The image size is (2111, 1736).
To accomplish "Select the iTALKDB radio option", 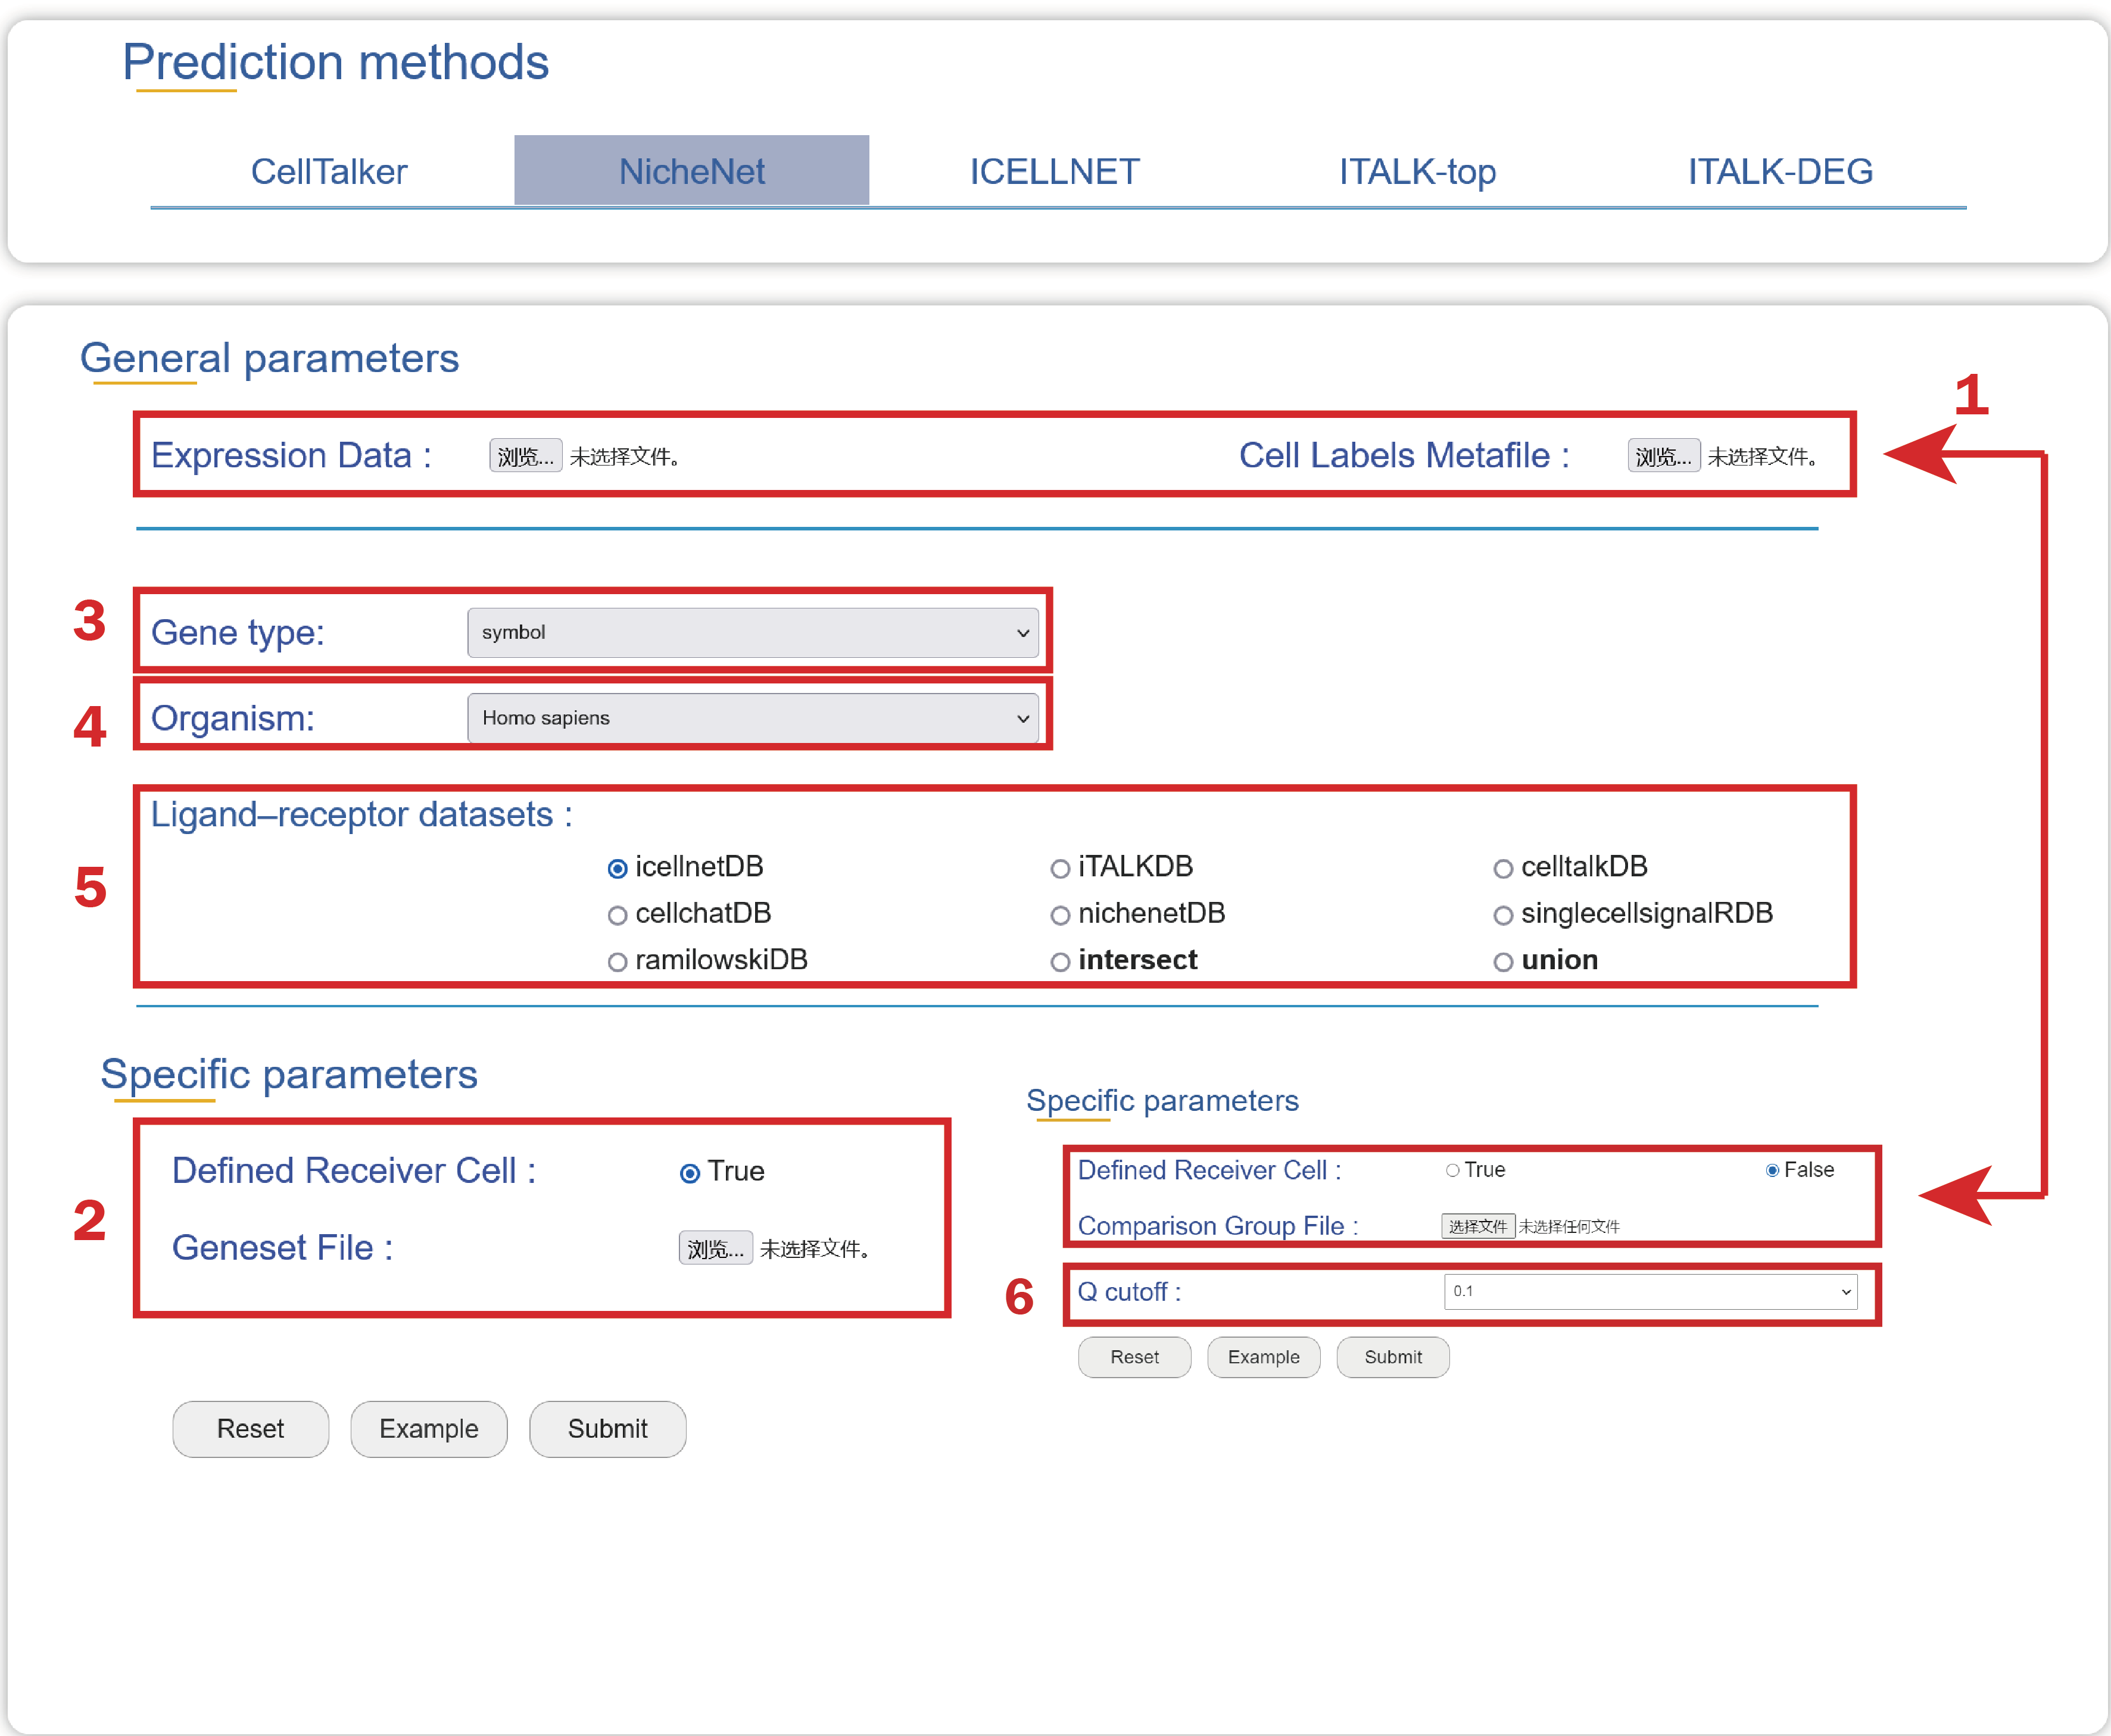I will [1060, 868].
